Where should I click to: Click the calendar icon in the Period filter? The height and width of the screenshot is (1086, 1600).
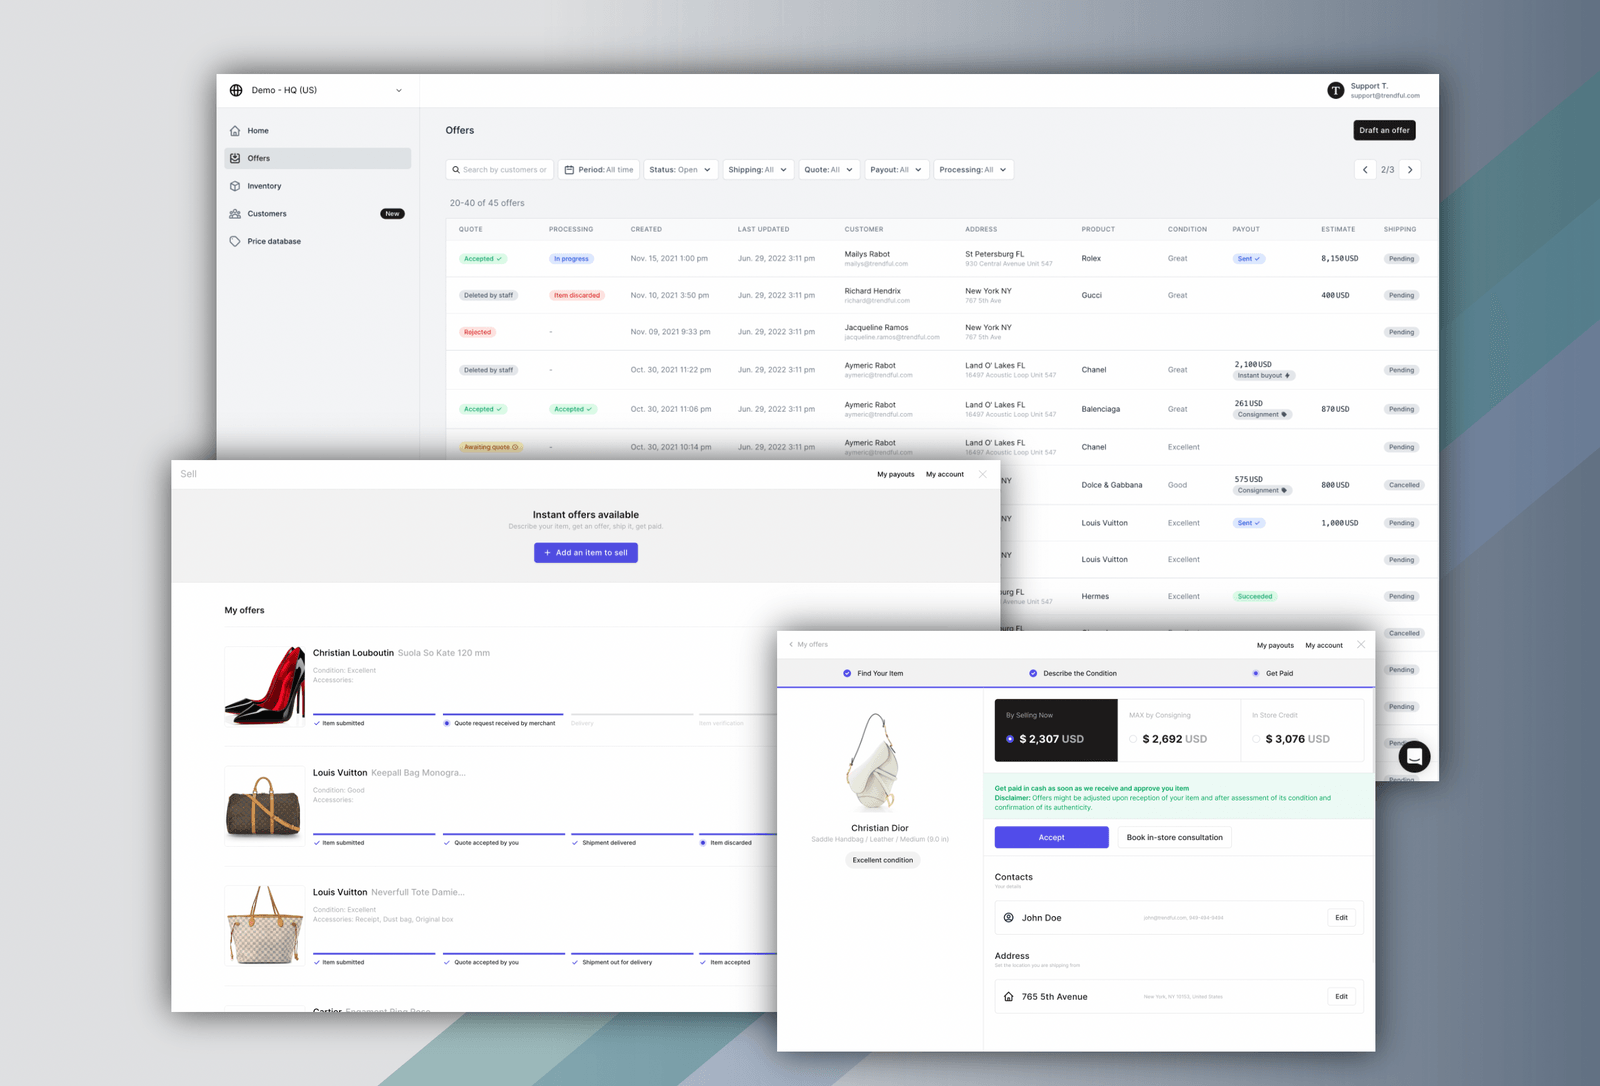pyautogui.click(x=571, y=169)
